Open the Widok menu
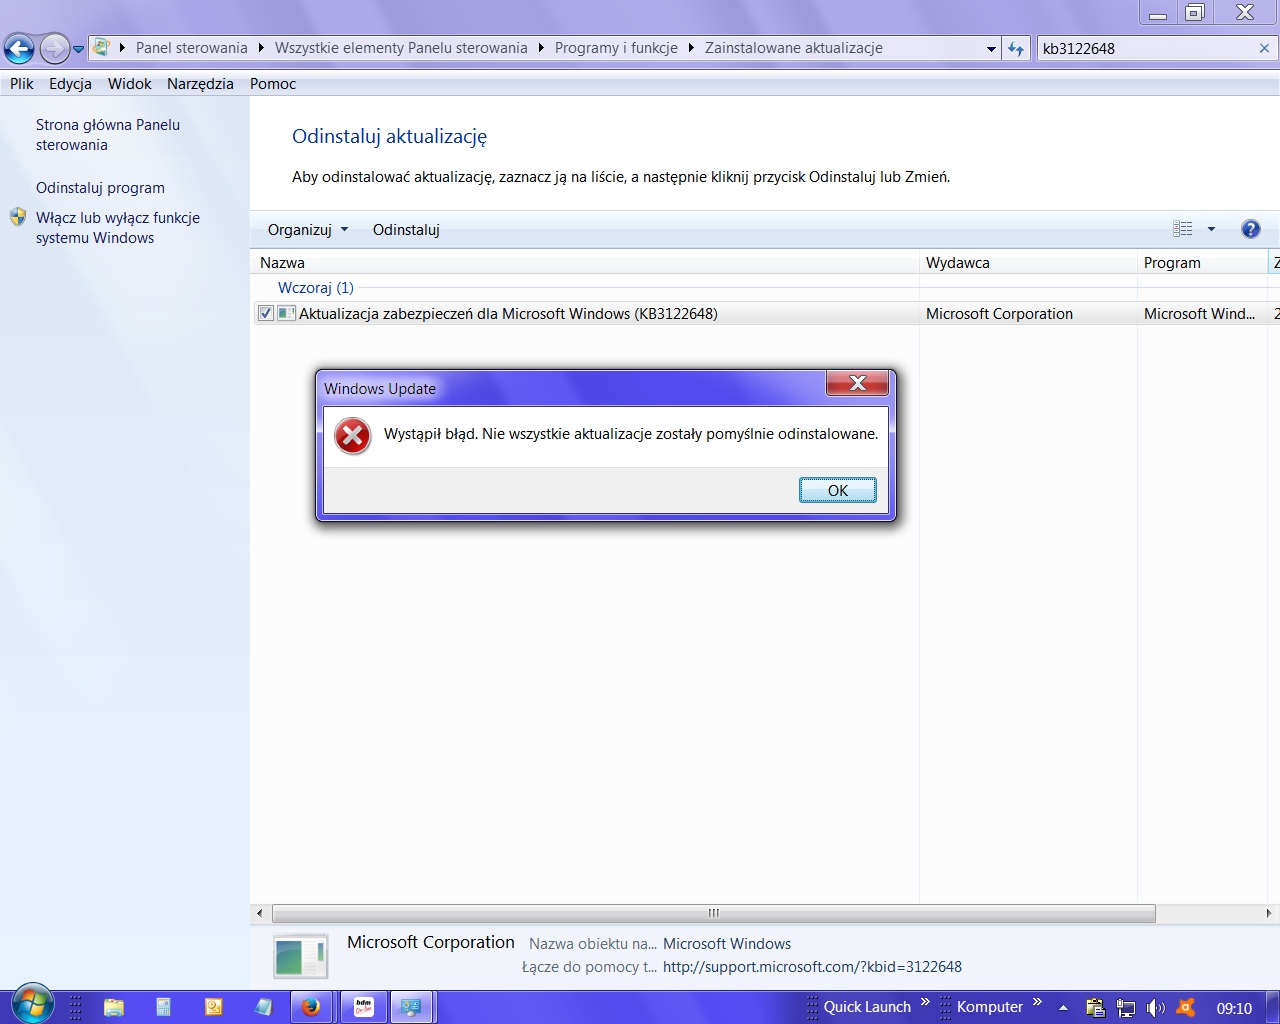Screen dimensions: 1280x1024 [130, 84]
